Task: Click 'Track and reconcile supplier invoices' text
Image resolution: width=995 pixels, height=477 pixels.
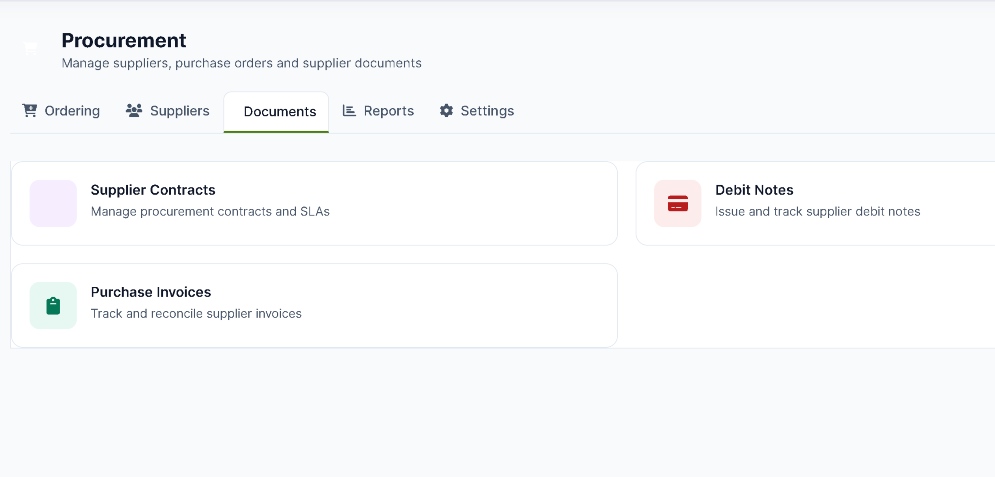Action: [196, 313]
